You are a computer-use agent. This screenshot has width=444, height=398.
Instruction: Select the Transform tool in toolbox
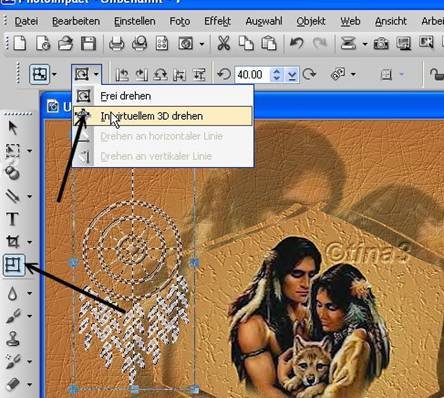[14, 265]
